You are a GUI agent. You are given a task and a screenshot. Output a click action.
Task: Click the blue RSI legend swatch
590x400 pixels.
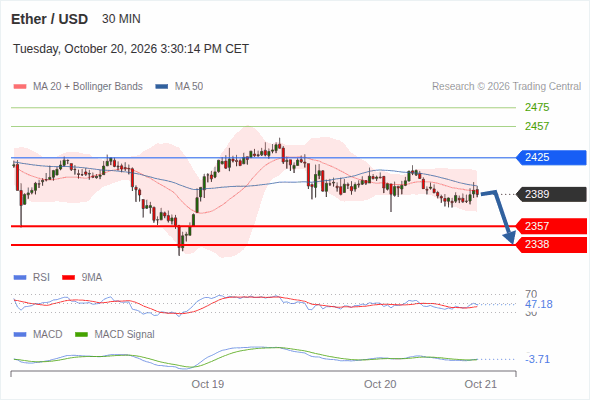point(20,278)
